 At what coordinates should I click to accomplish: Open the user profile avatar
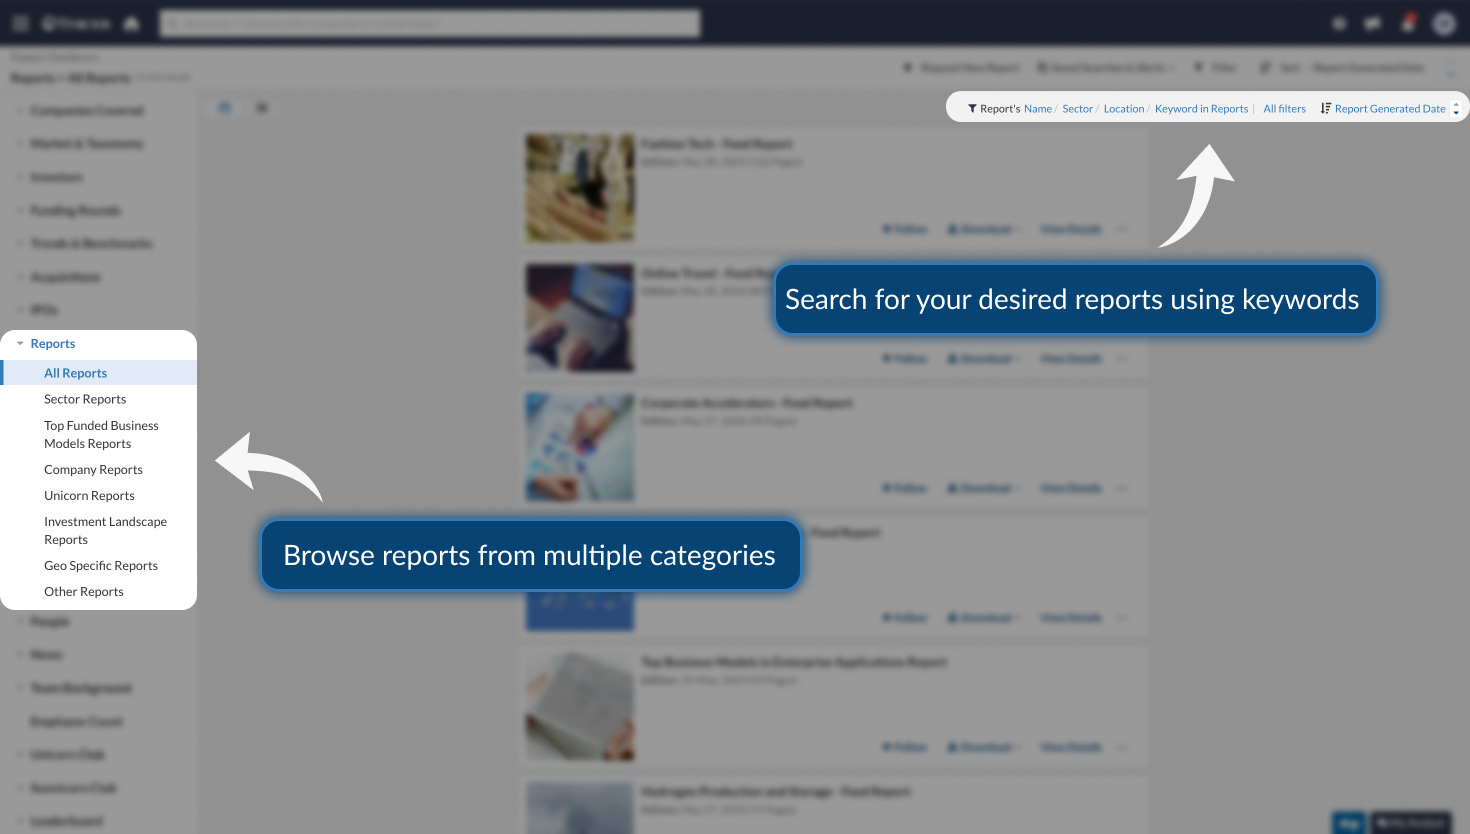point(1443,23)
